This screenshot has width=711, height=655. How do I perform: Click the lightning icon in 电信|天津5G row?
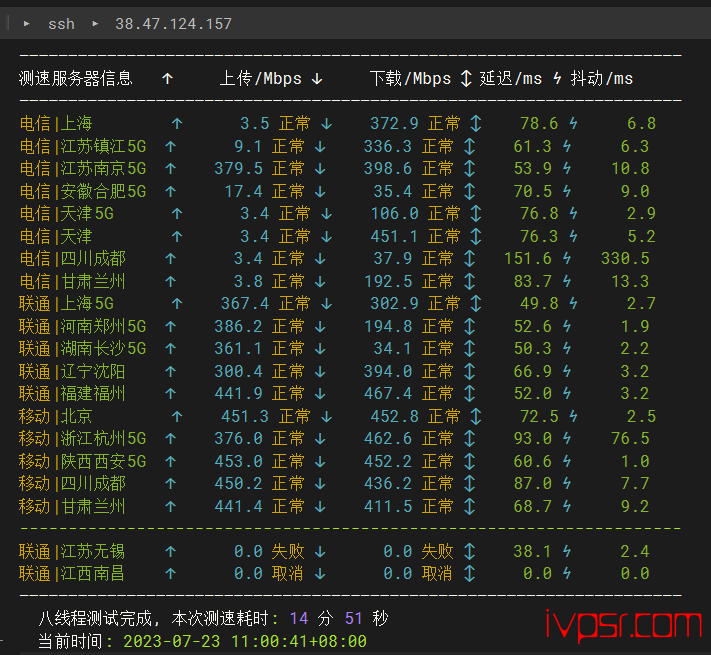[573, 213]
